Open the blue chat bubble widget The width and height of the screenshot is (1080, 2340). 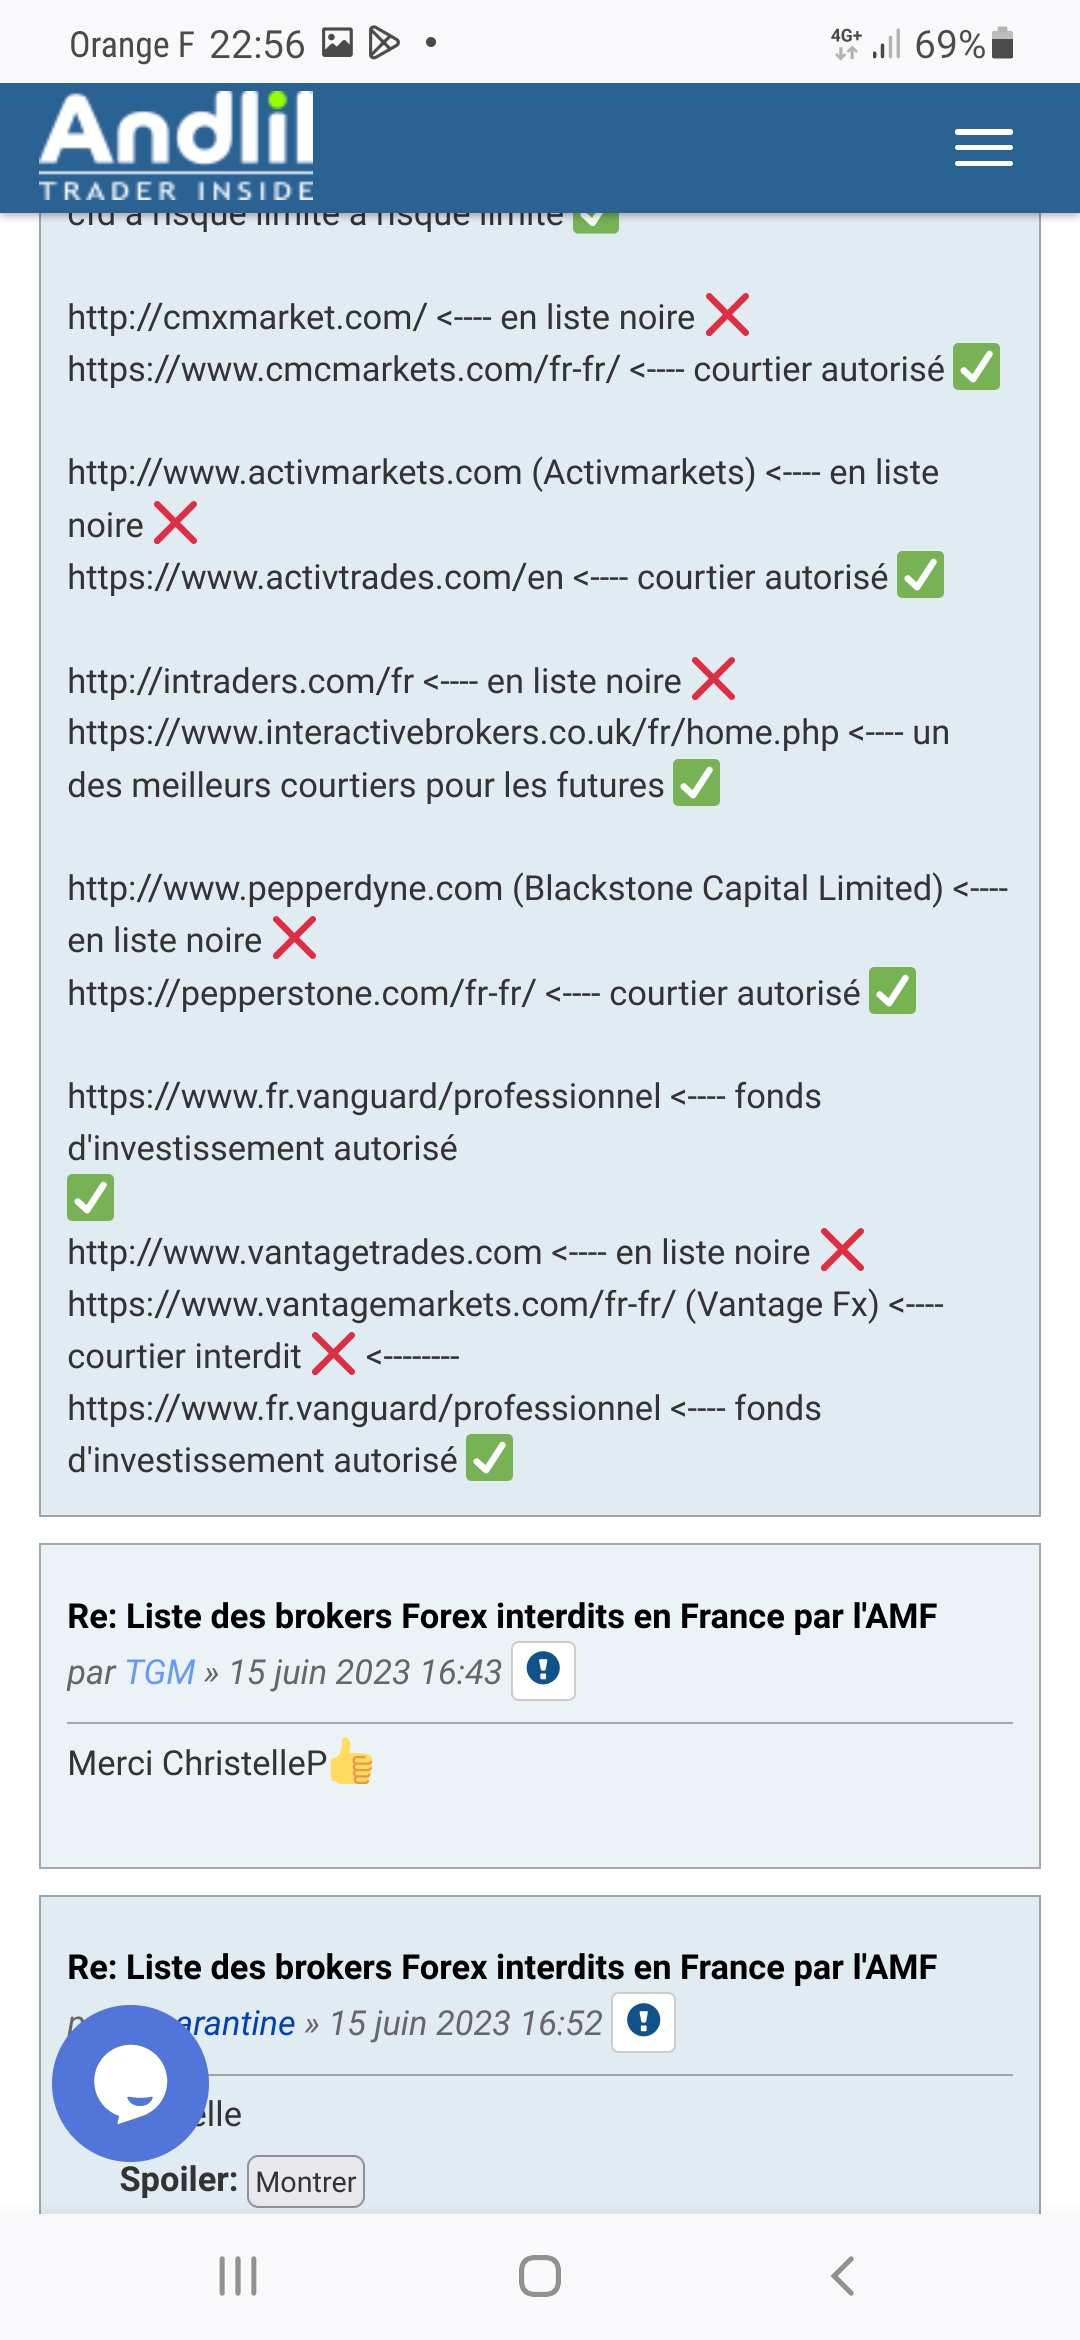point(130,2083)
